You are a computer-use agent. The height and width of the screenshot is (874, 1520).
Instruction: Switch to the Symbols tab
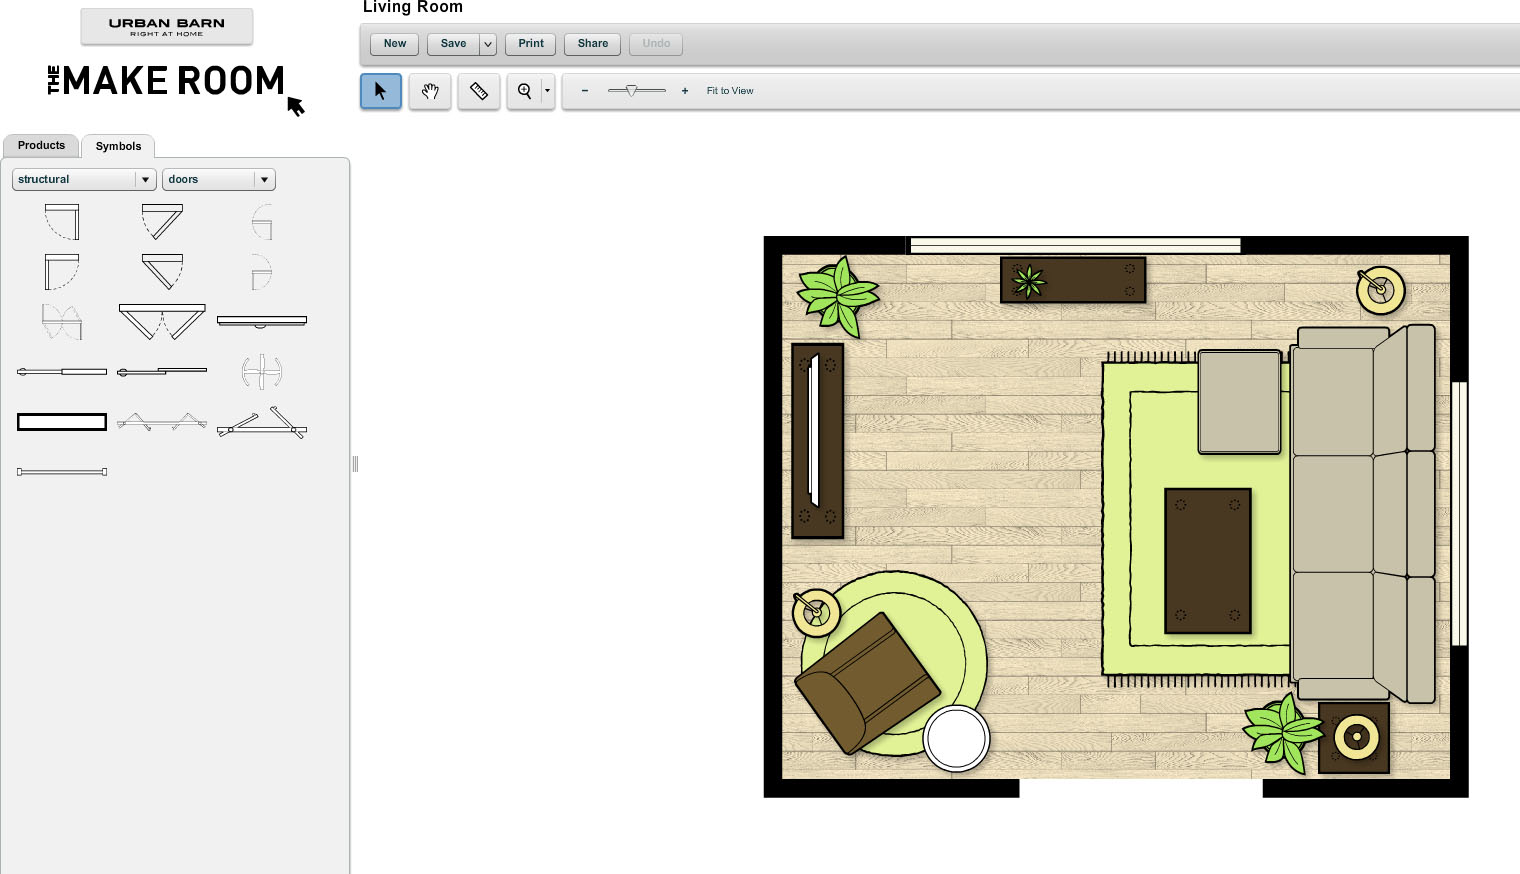(x=118, y=147)
